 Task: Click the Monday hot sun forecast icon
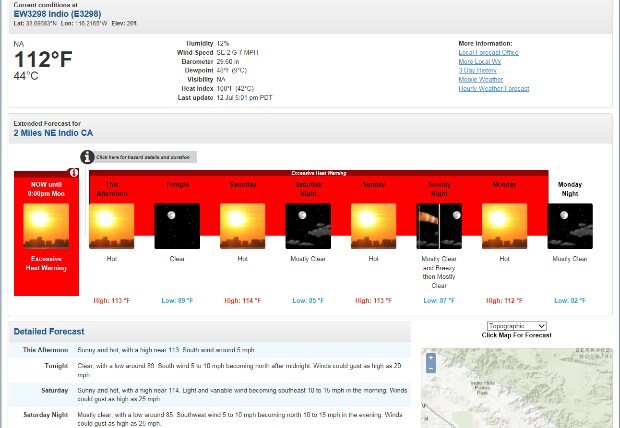click(x=504, y=226)
